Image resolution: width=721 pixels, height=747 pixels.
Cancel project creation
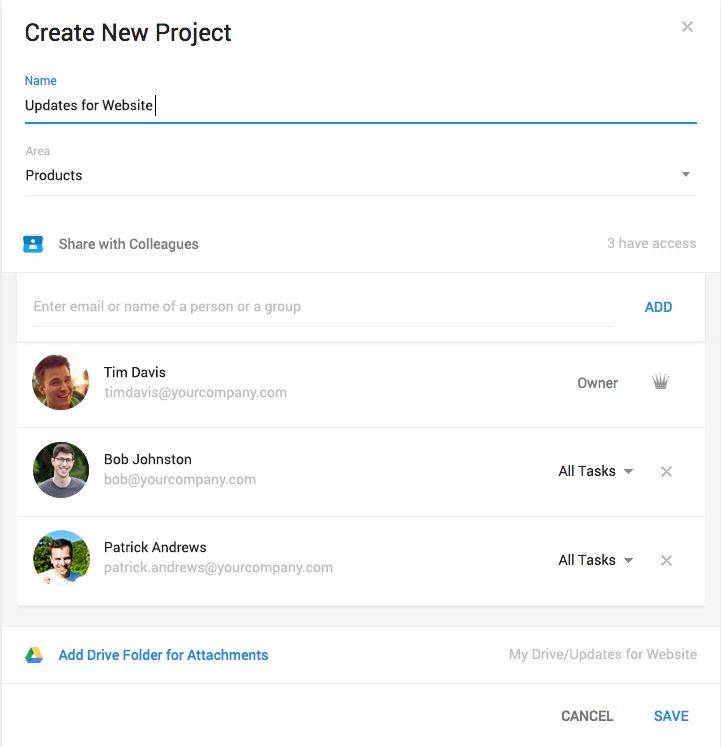pos(587,716)
